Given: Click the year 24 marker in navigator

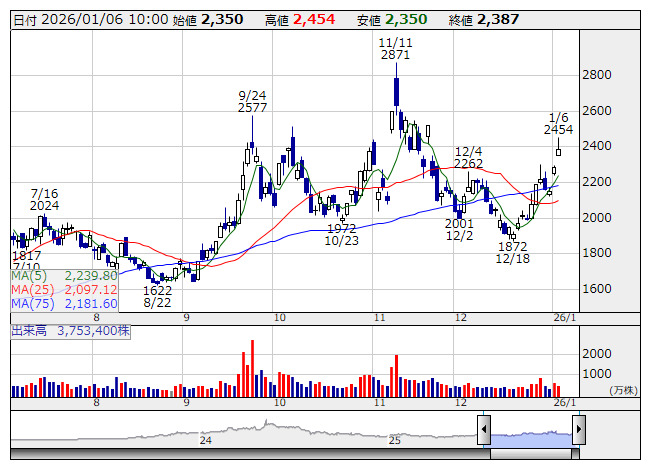Looking at the screenshot, I should pos(206,440).
